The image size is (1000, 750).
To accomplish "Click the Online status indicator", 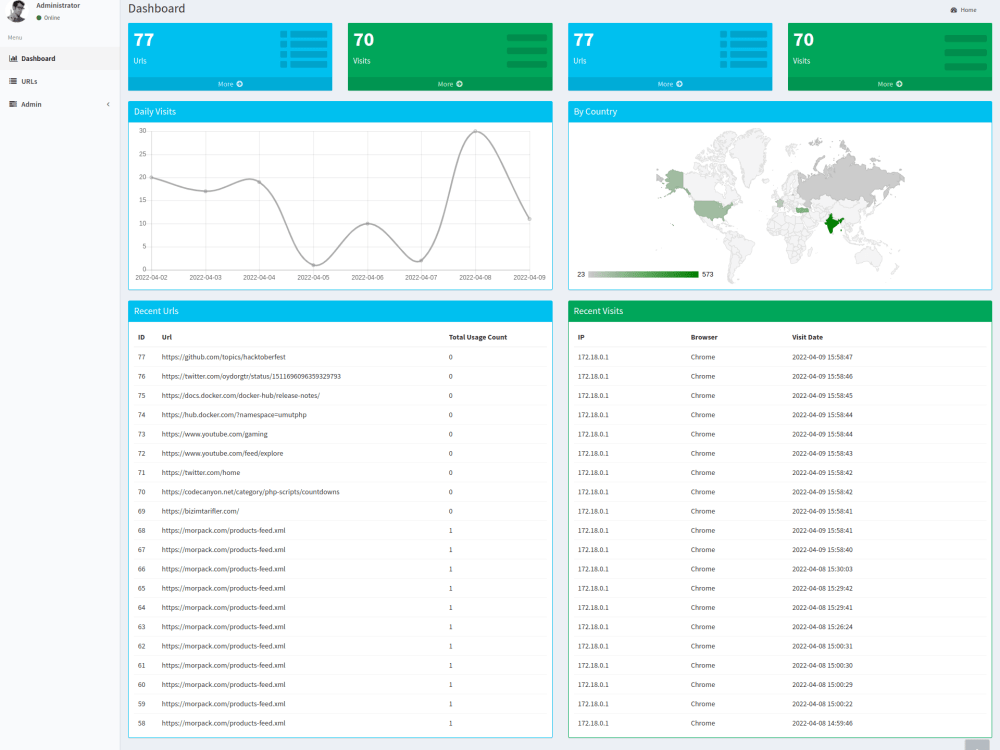I will pyautogui.click(x=48, y=18).
